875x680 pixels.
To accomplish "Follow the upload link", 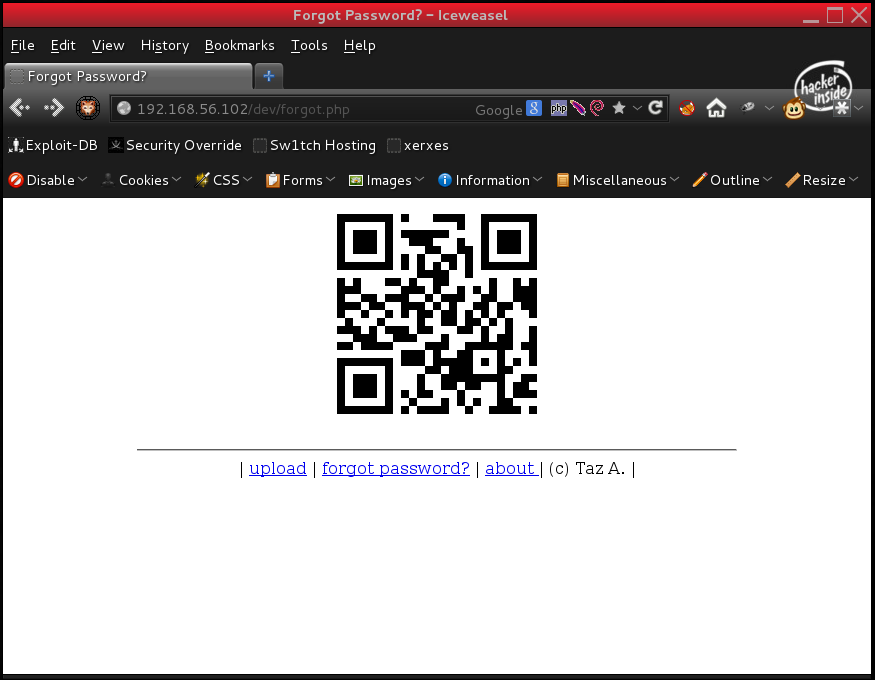I will point(277,468).
